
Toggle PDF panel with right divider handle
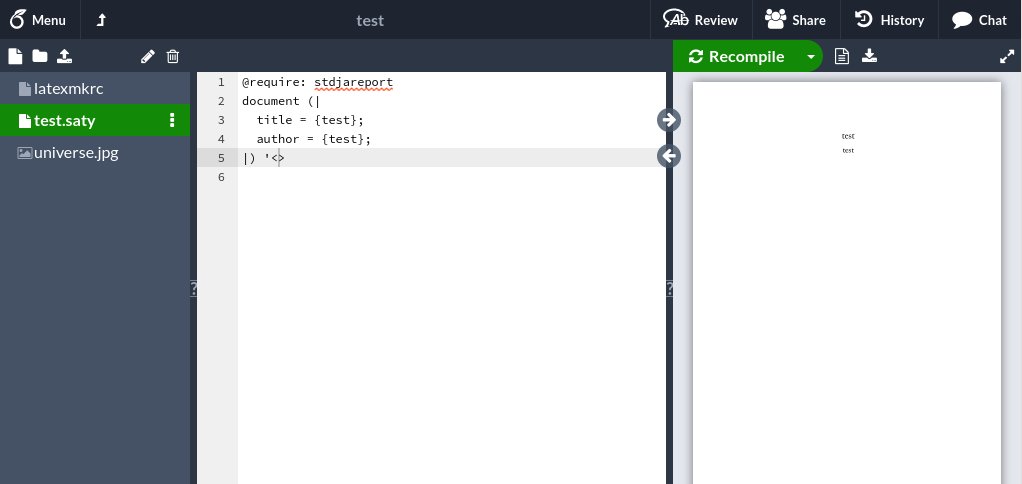[x=669, y=289]
